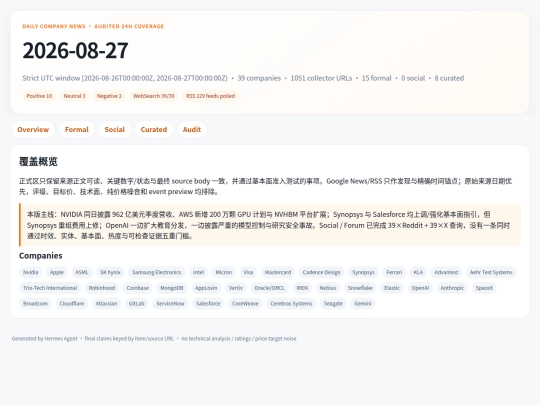Image resolution: width=540 pixels, height=405 pixels.
Task: Select the Anthropic company chip
Action: tap(452, 288)
